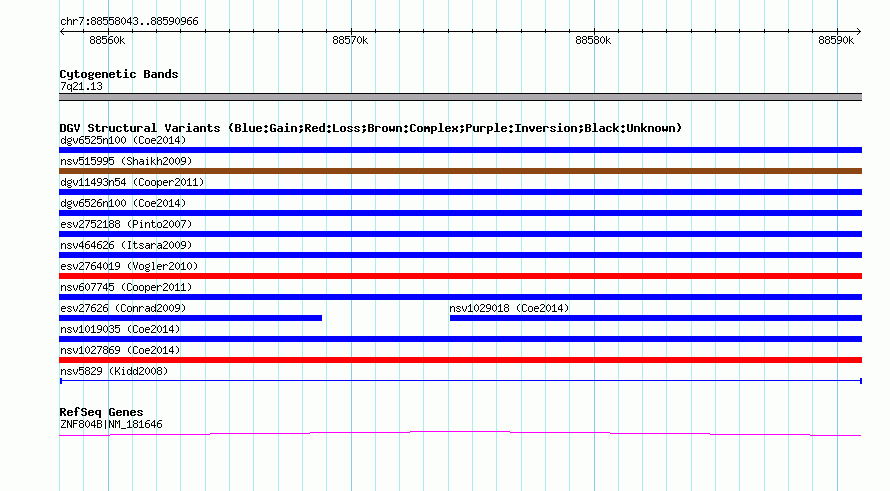Click the blue gain bar of nsv464626
Screen dimensions: 890x491
[x=460, y=255]
